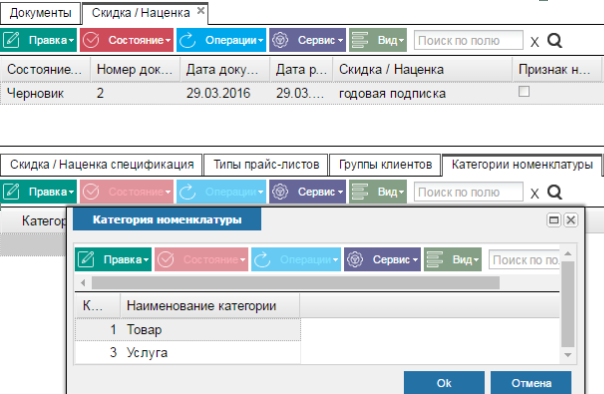
Task: Click the top toolbar magnifier search icon
Action: point(555,40)
